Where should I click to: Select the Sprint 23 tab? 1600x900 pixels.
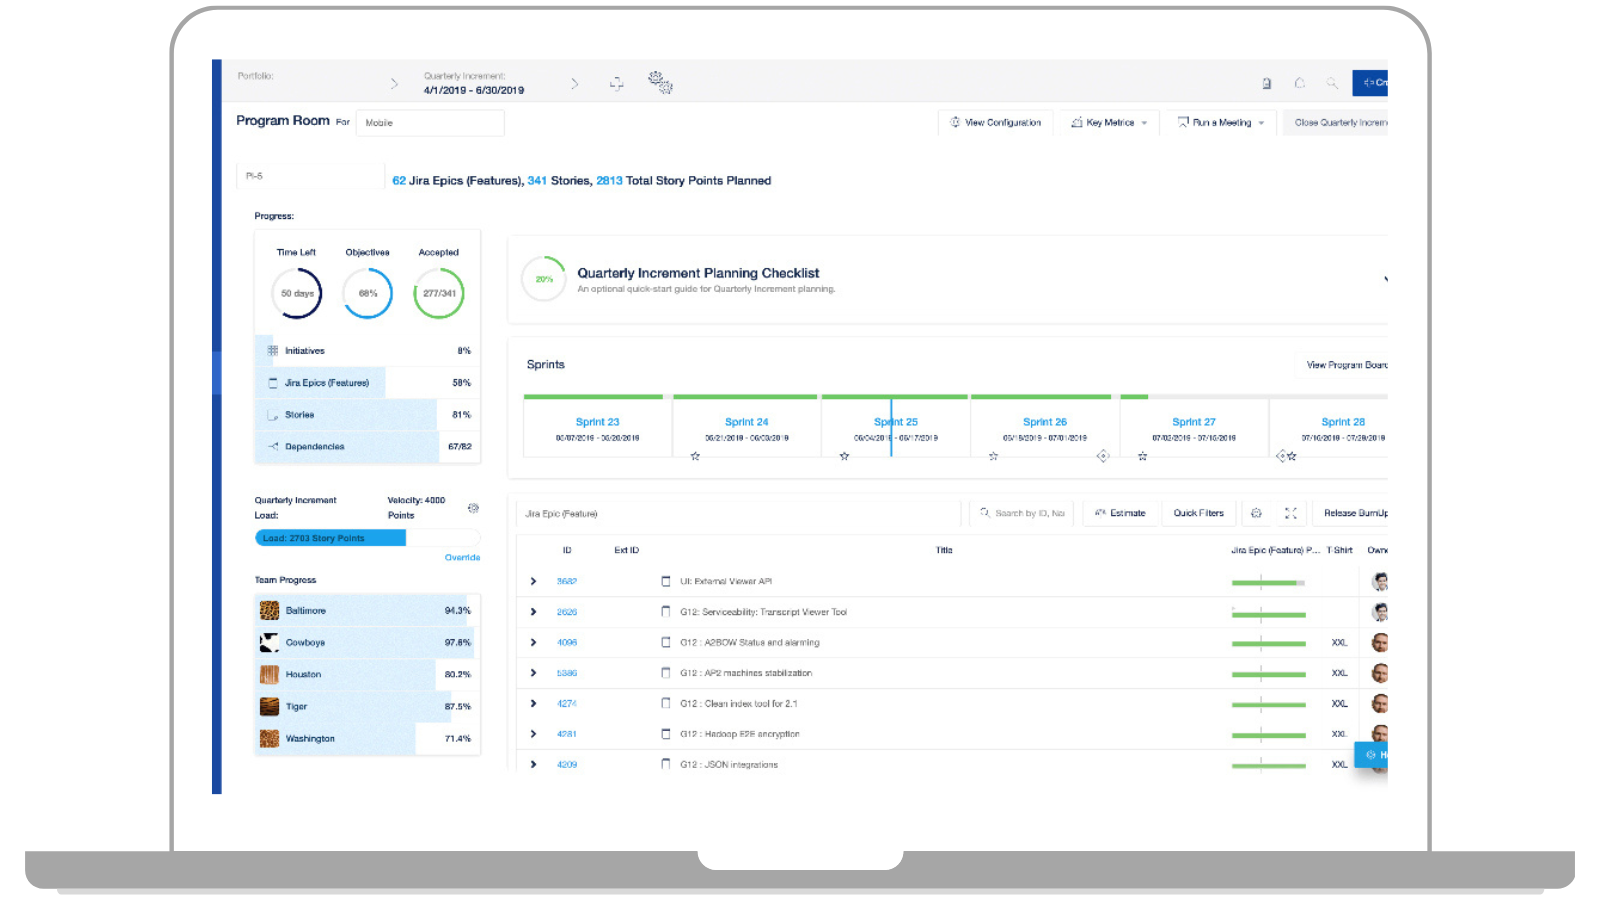597,422
